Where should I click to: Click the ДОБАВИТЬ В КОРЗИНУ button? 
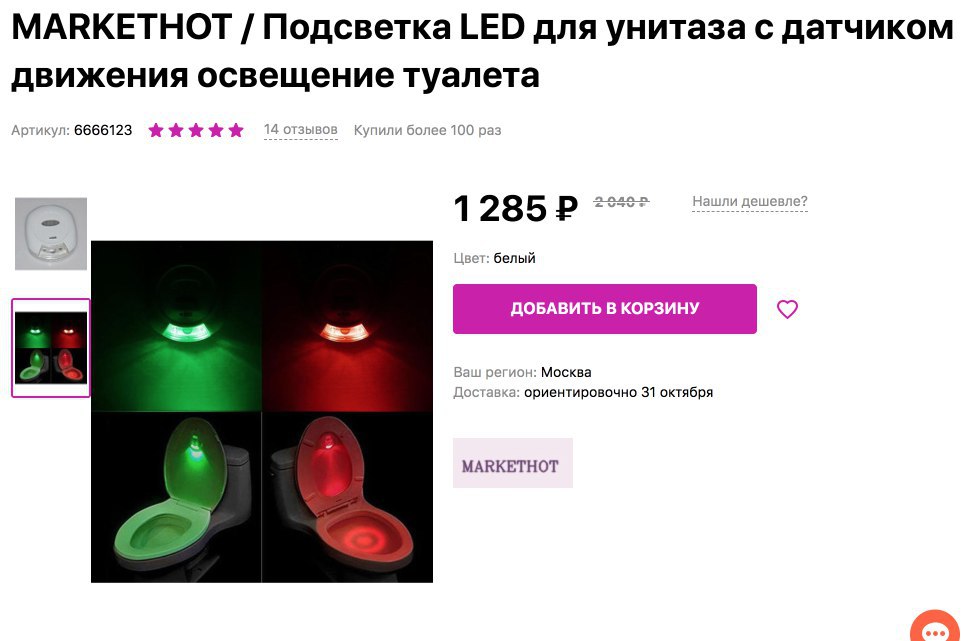[605, 309]
